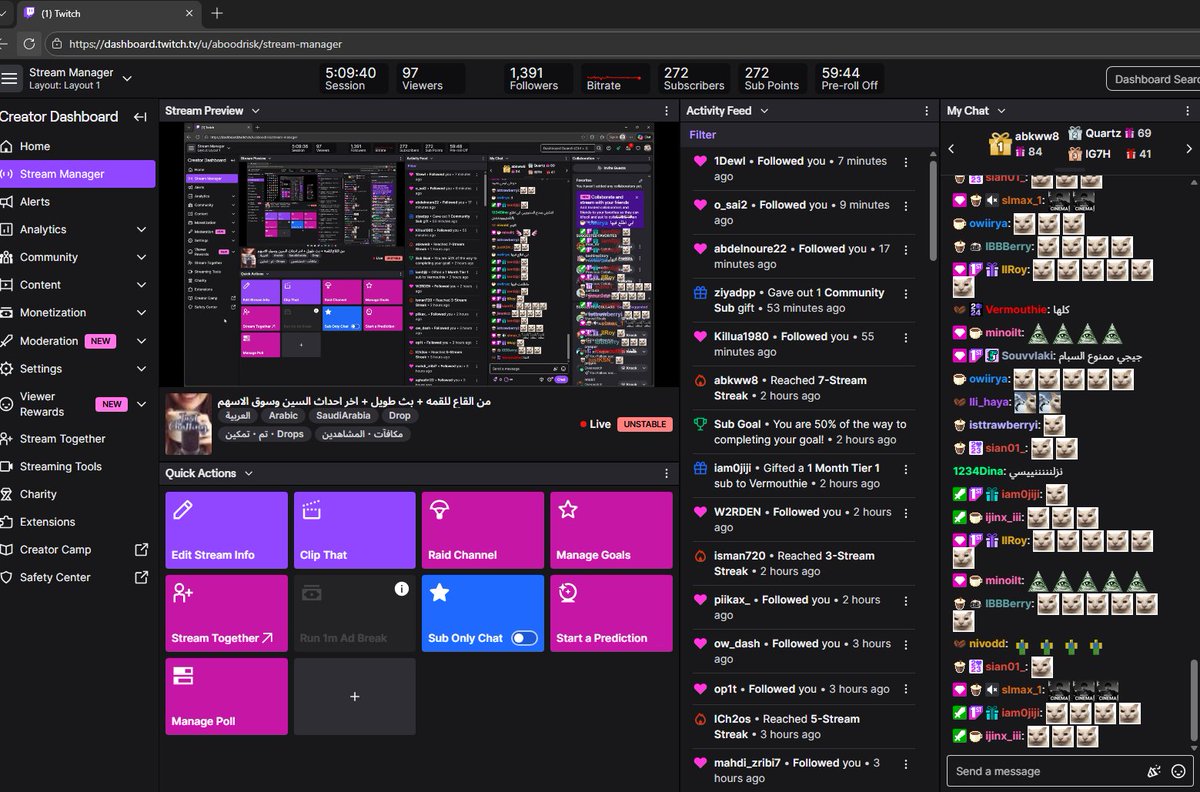Click the Activity Feed Filter link

tap(703, 134)
